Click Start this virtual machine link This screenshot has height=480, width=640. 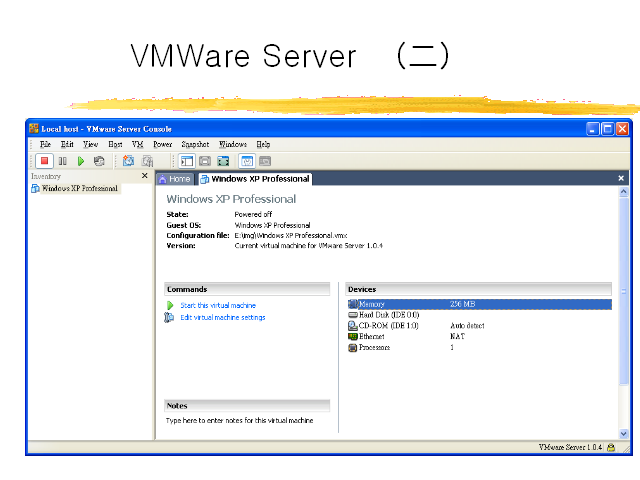coord(218,305)
